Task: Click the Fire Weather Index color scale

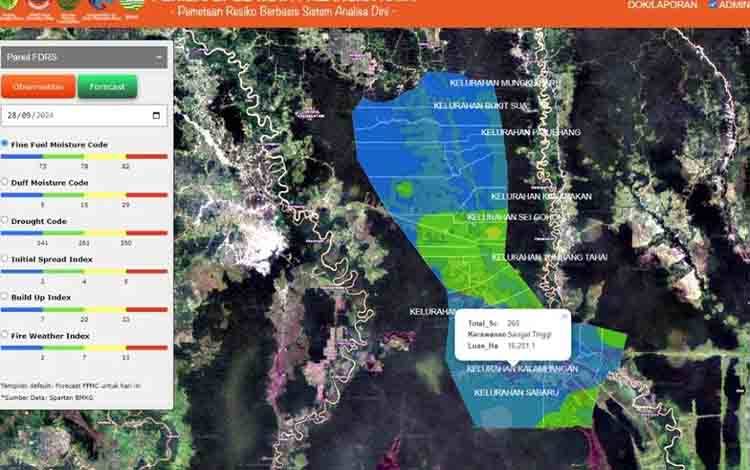Action: click(x=84, y=348)
